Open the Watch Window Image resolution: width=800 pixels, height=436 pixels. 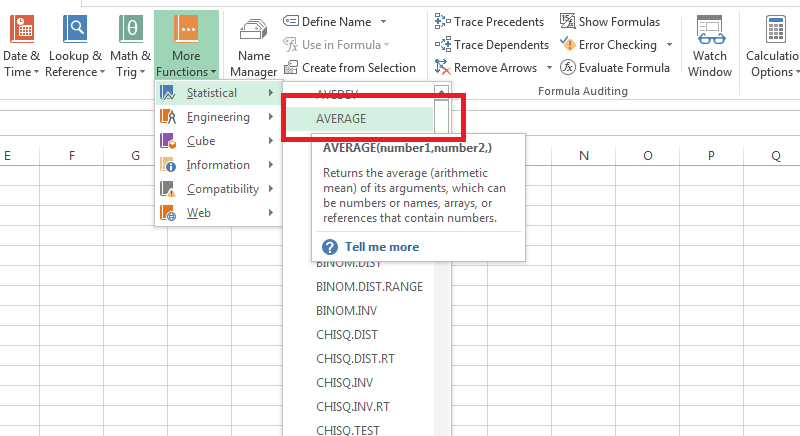pyautogui.click(x=710, y=46)
